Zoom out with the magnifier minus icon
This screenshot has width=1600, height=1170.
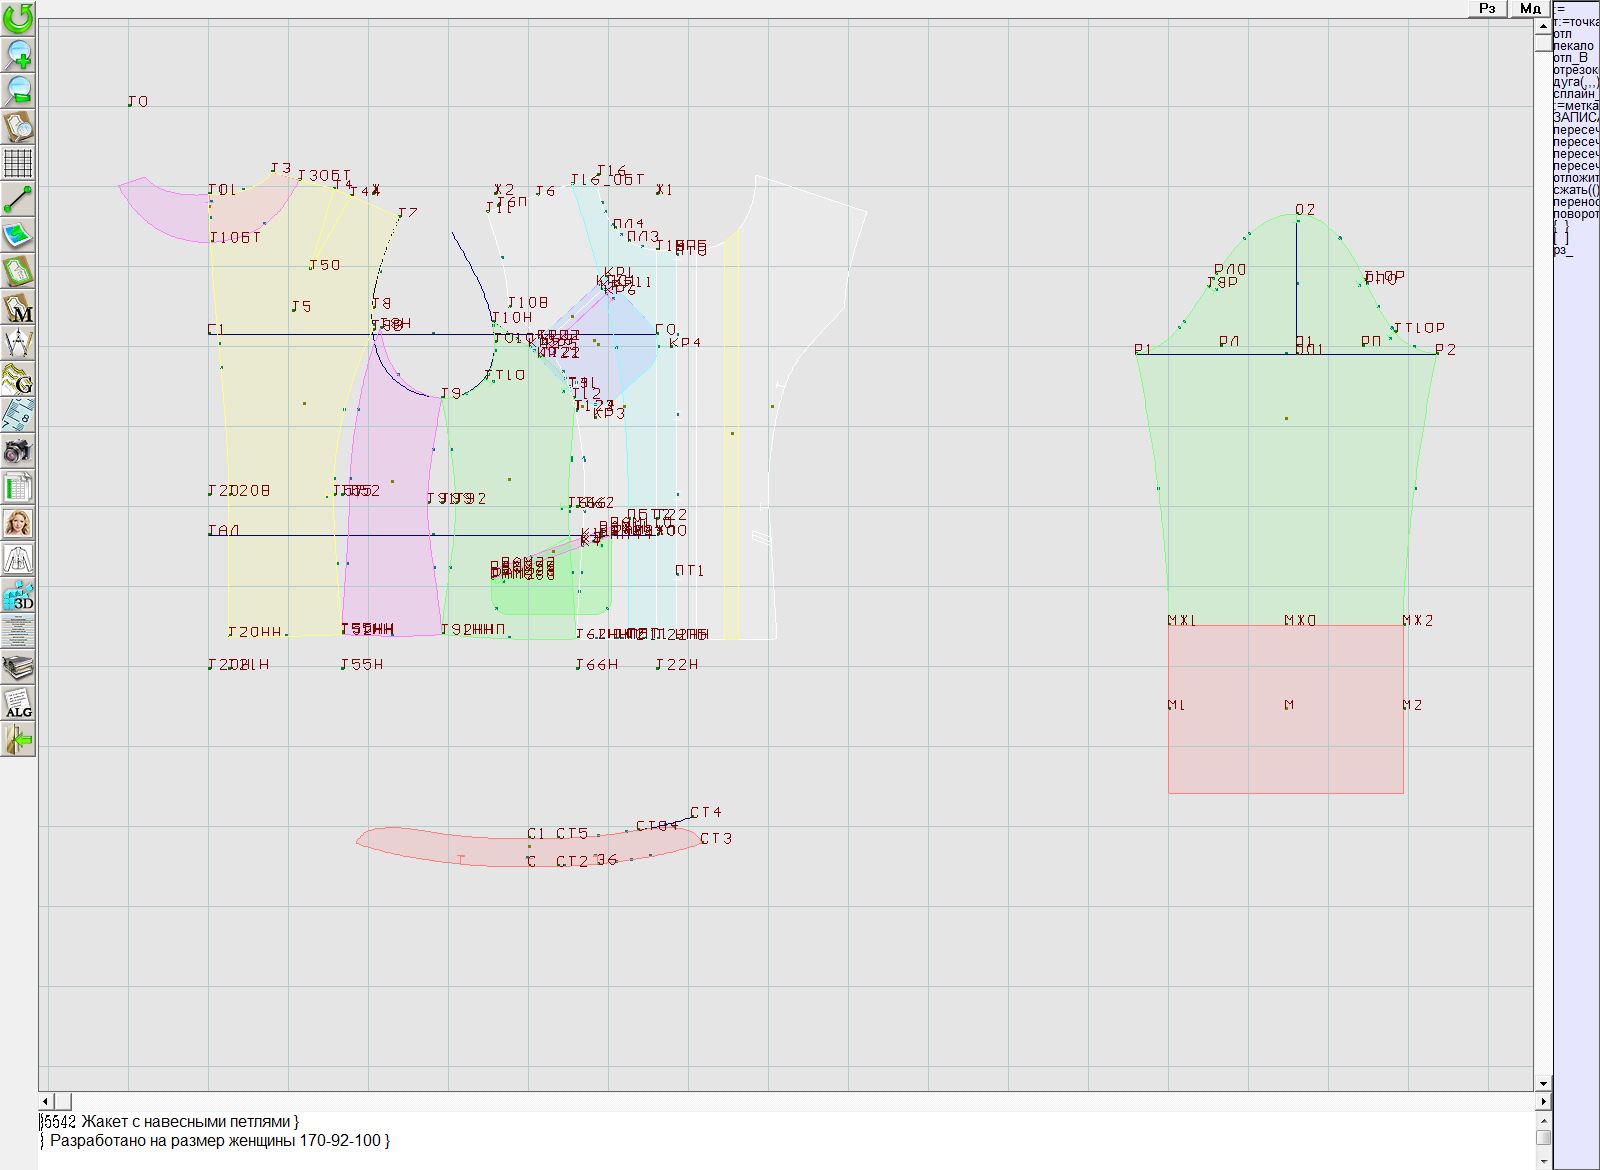(18, 90)
